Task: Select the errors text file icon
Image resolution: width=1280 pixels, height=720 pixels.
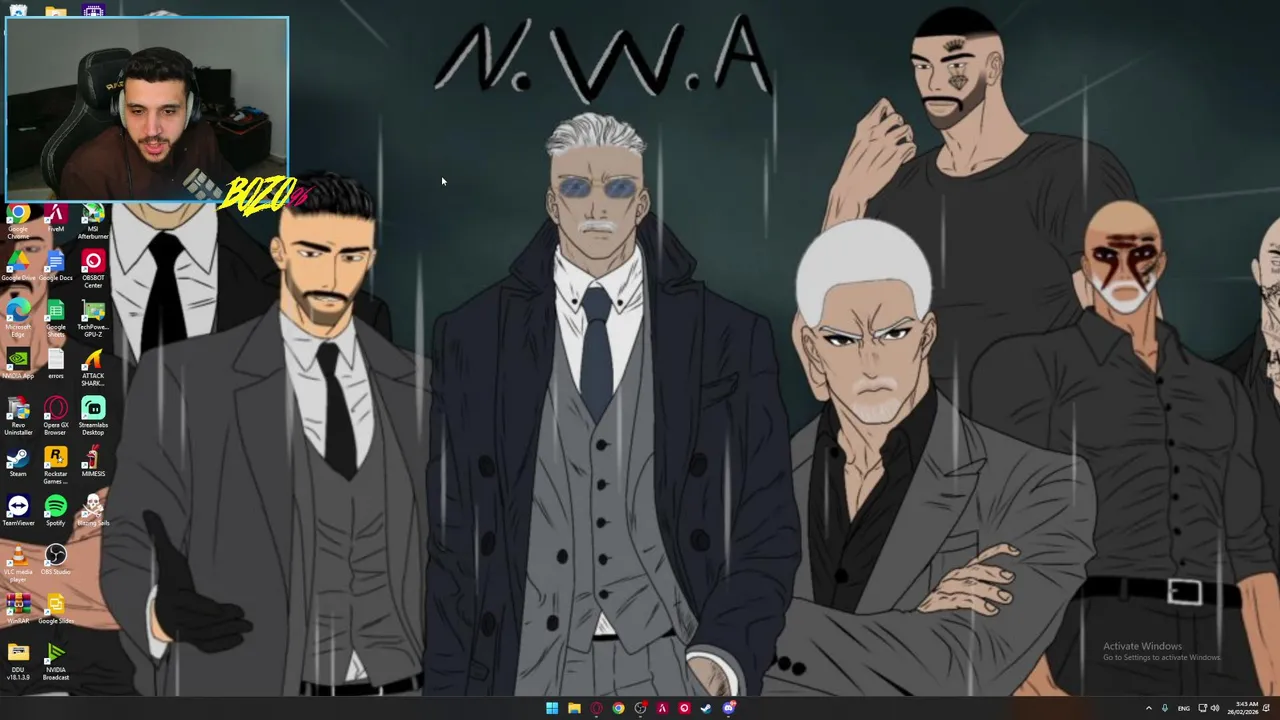Action: point(56,363)
